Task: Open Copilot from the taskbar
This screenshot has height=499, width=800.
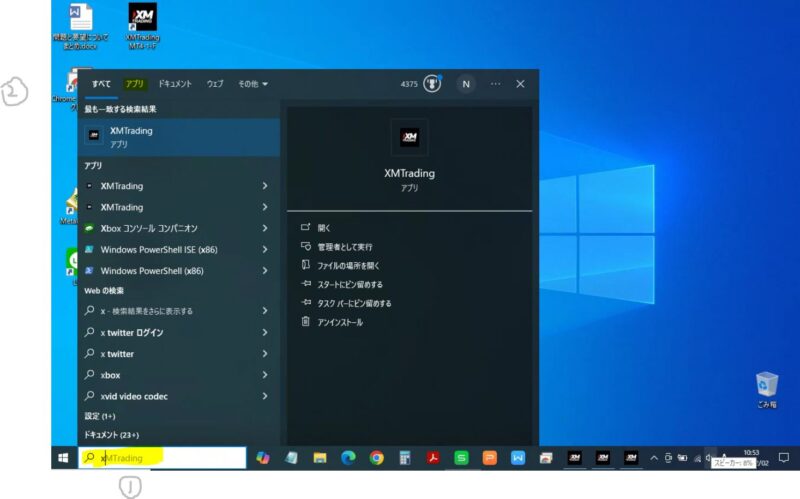Action: pos(263,458)
